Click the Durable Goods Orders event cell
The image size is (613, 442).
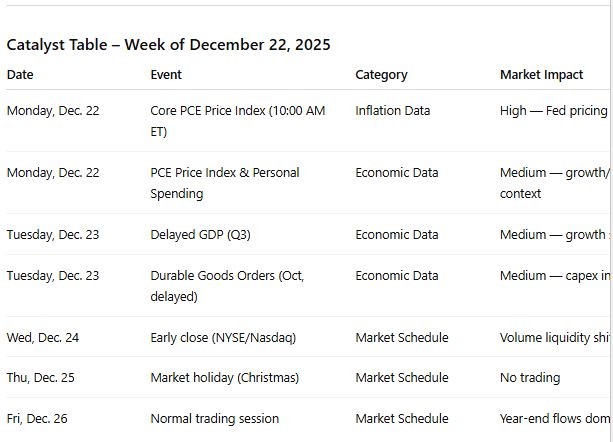227,286
